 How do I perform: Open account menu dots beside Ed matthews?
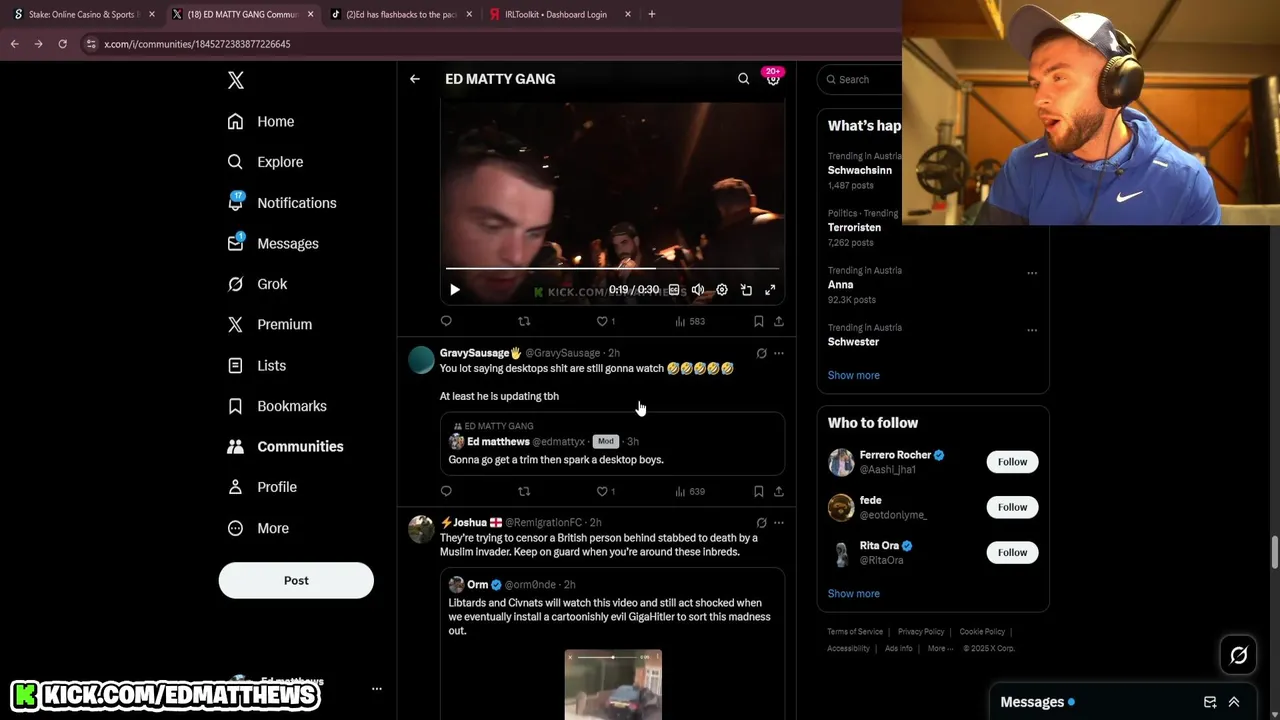pos(377,688)
